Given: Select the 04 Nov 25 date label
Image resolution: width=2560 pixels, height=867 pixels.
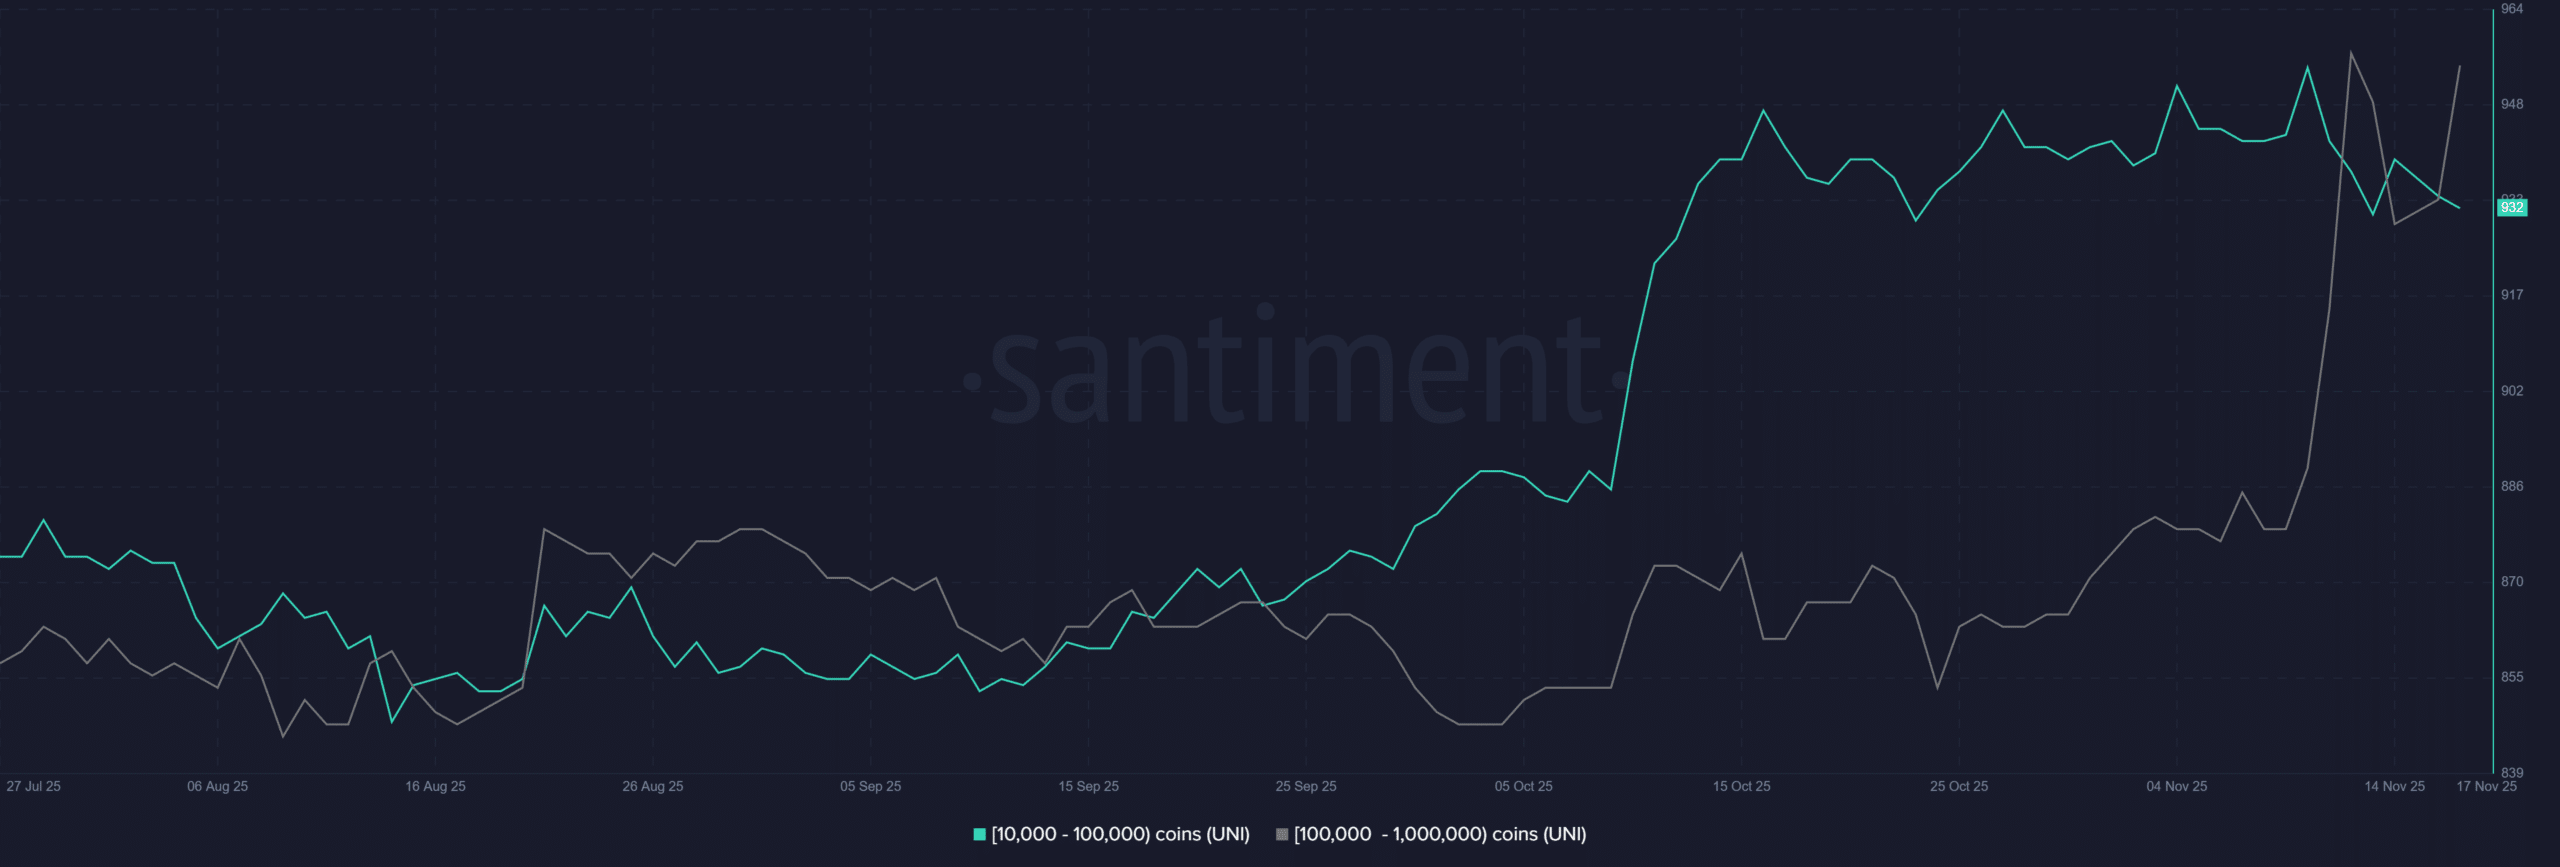Looking at the screenshot, I should (2176, 786).
